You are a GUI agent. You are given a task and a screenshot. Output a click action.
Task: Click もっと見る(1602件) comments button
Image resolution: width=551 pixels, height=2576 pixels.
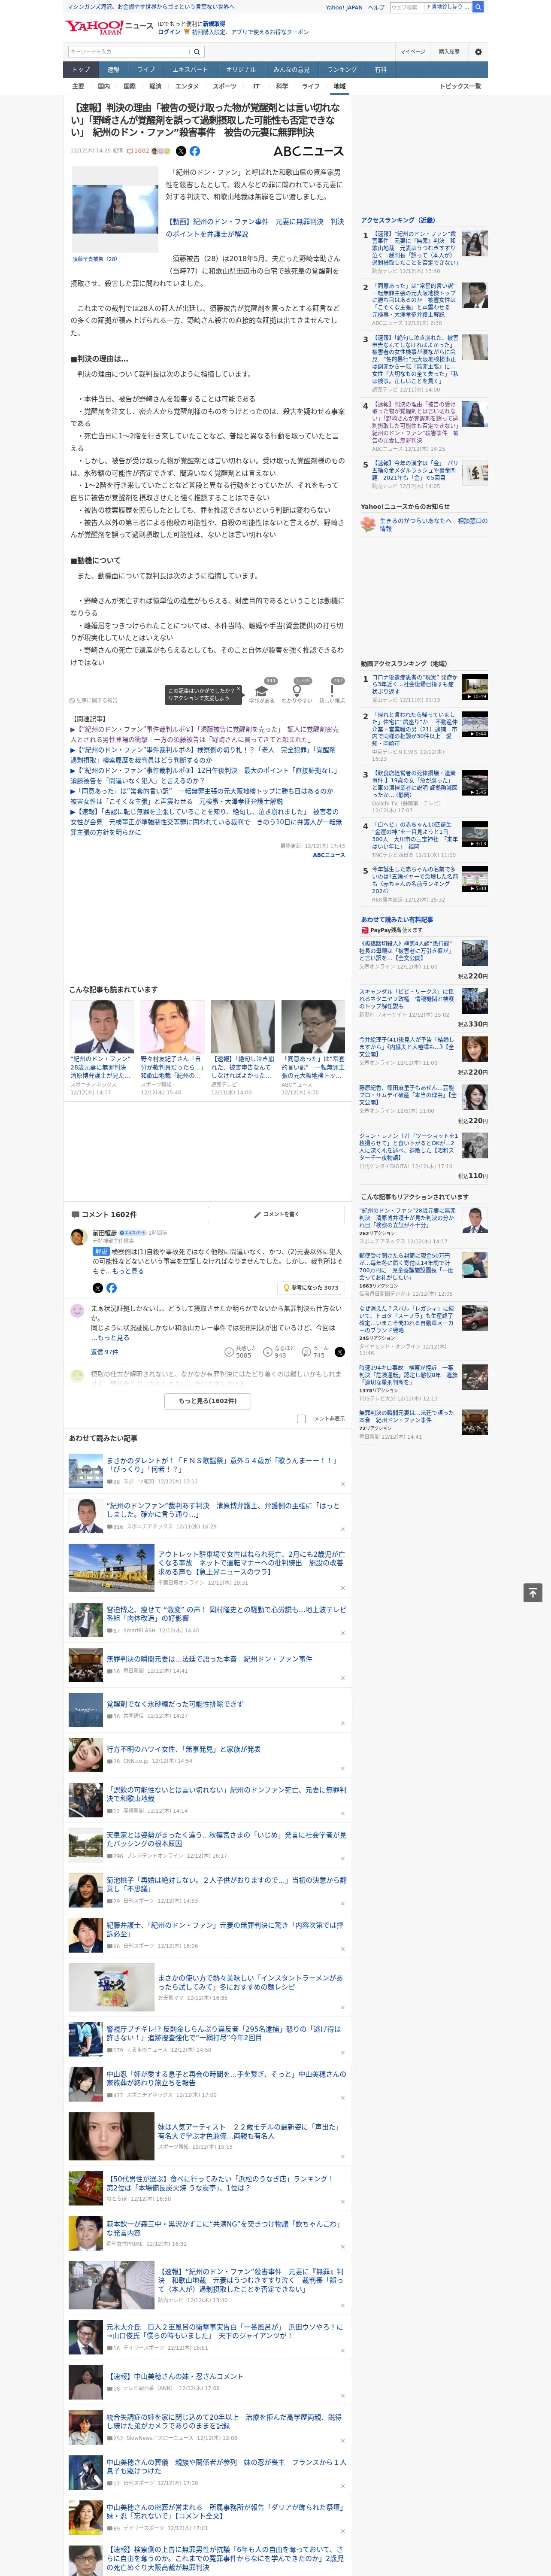(208, 1400)
